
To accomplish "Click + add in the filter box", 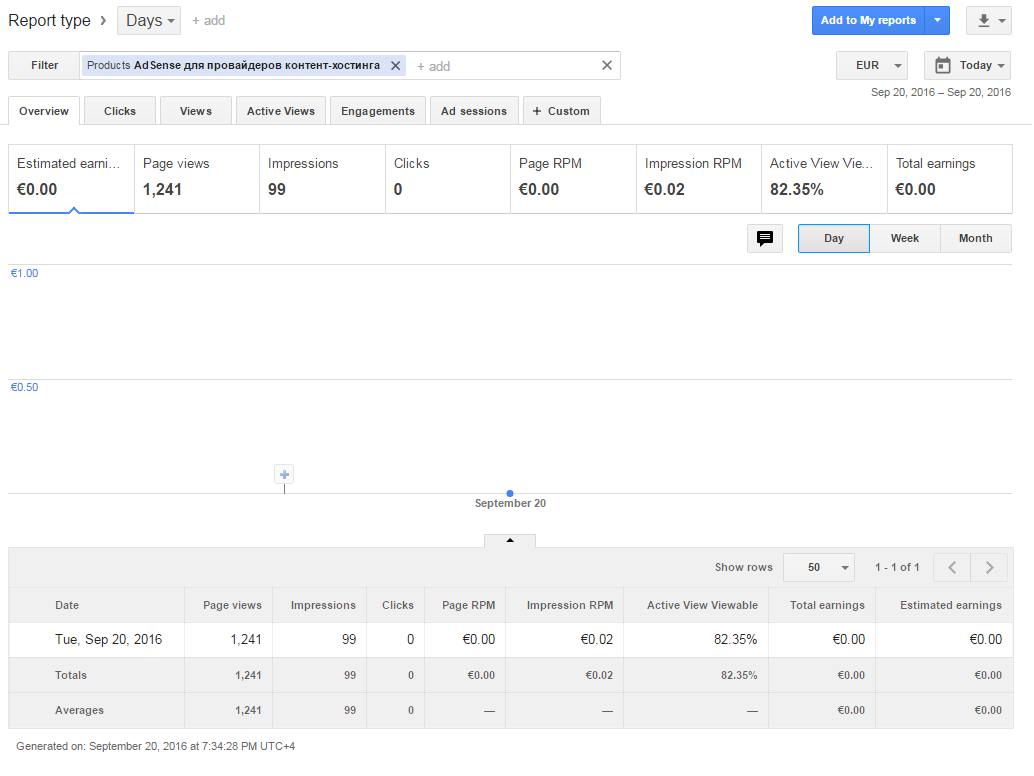I will click(x=433, y=66).
